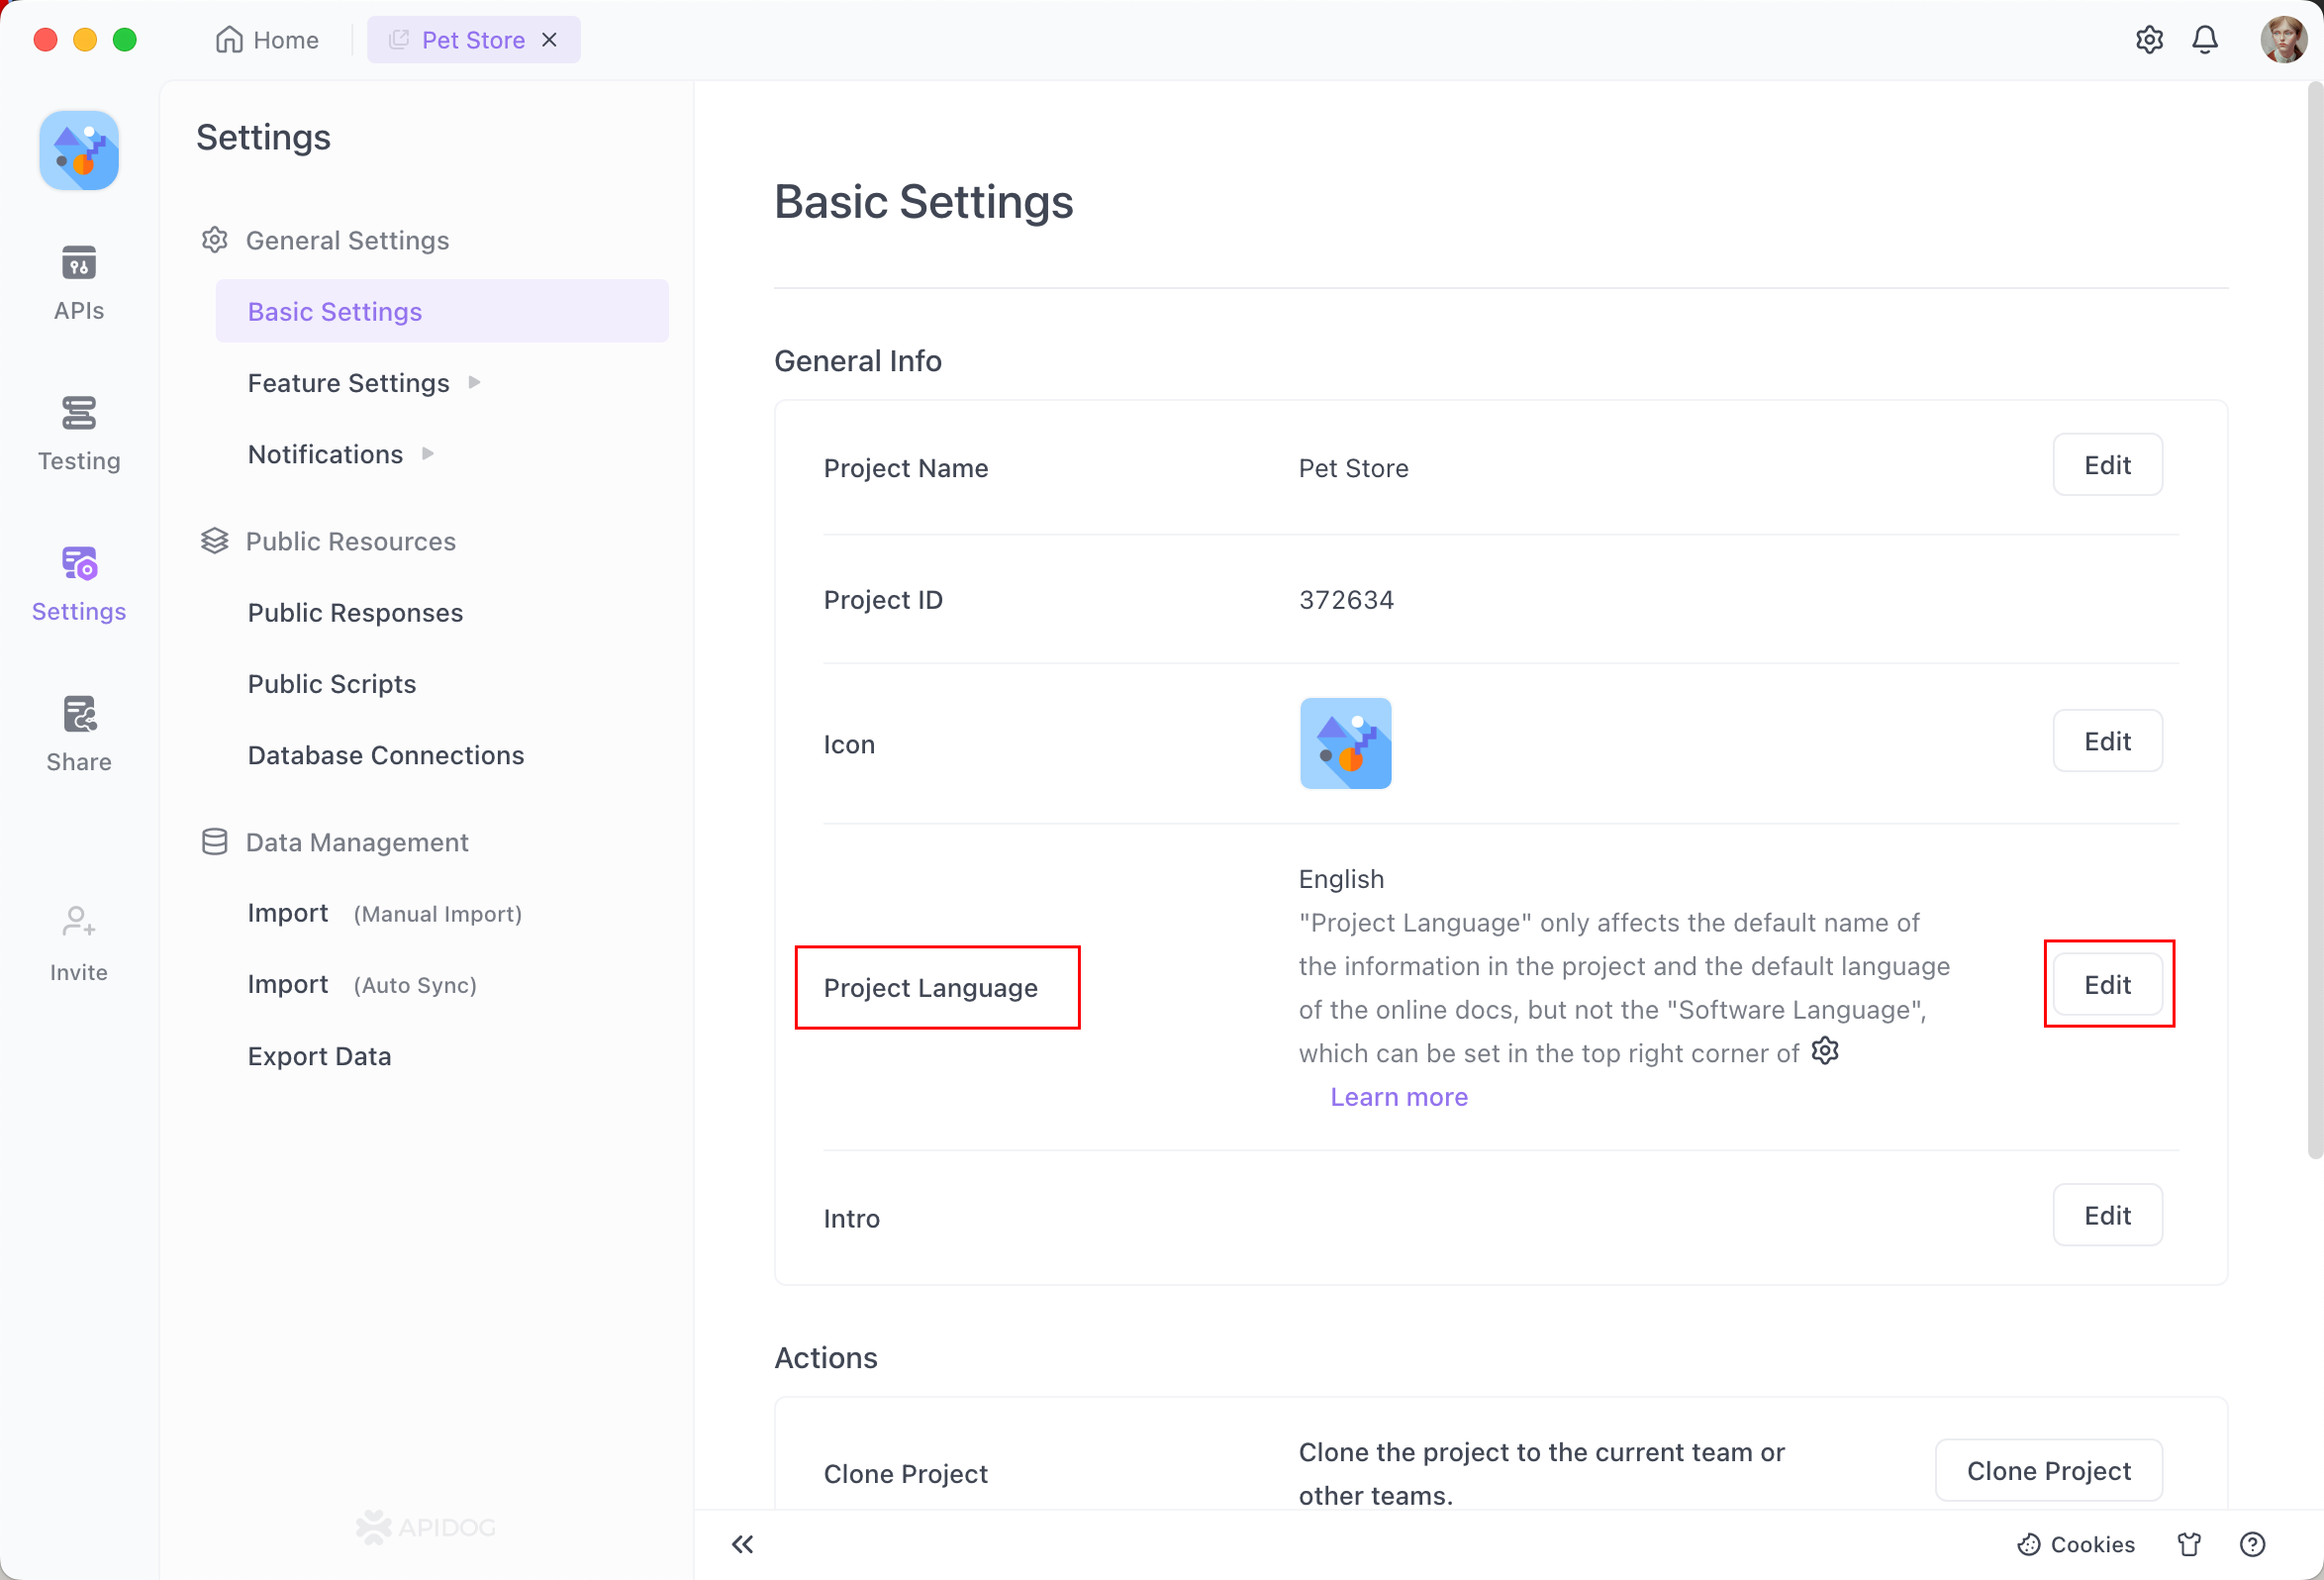Open notifications bell icon
The image size is (2324, 1580).
click(x=2204, y=40)
